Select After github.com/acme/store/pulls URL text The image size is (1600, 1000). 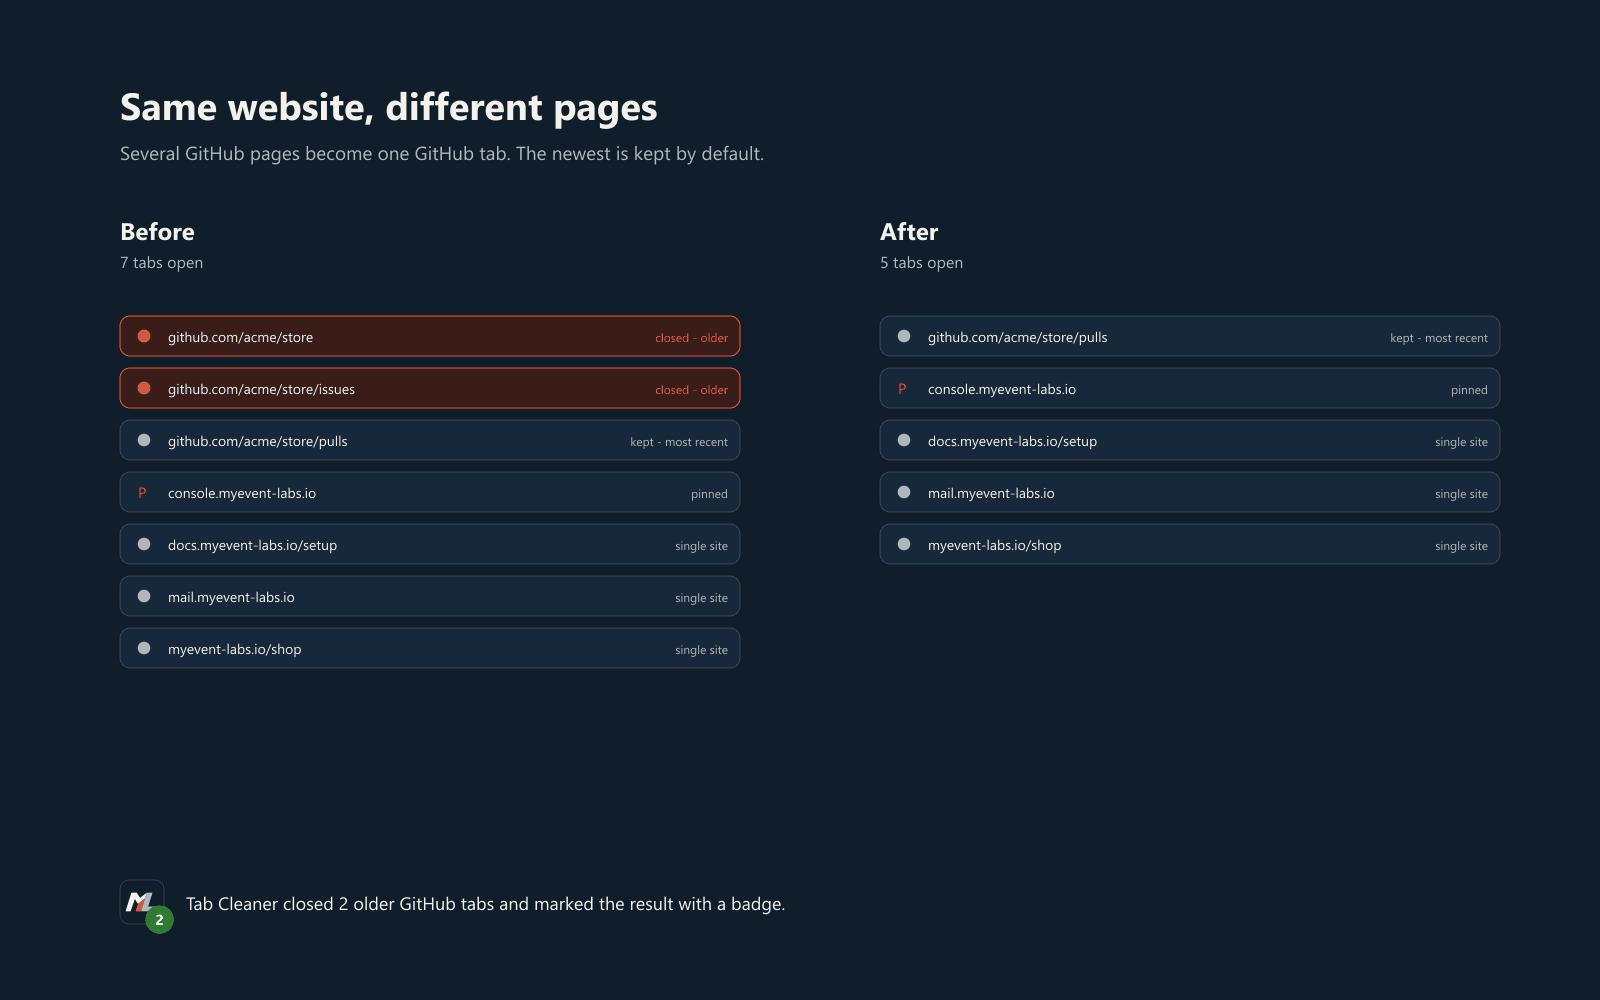(x=1018, y=337)
